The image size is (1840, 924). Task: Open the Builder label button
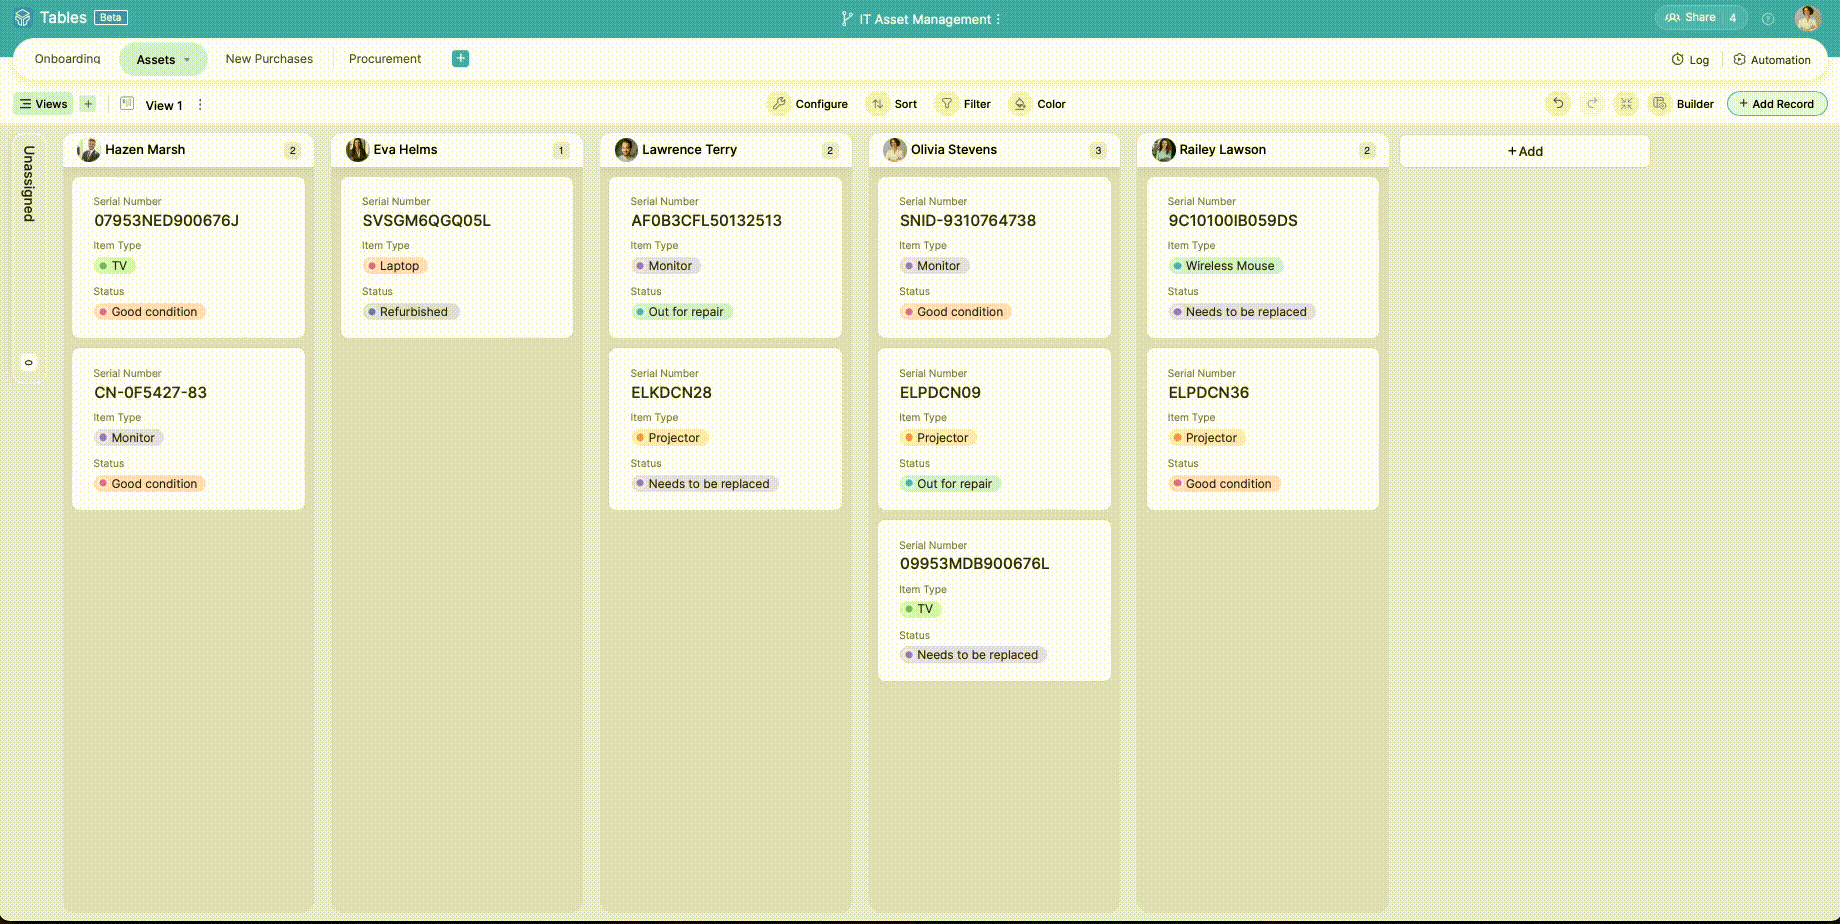click(x=1695, y=104)
